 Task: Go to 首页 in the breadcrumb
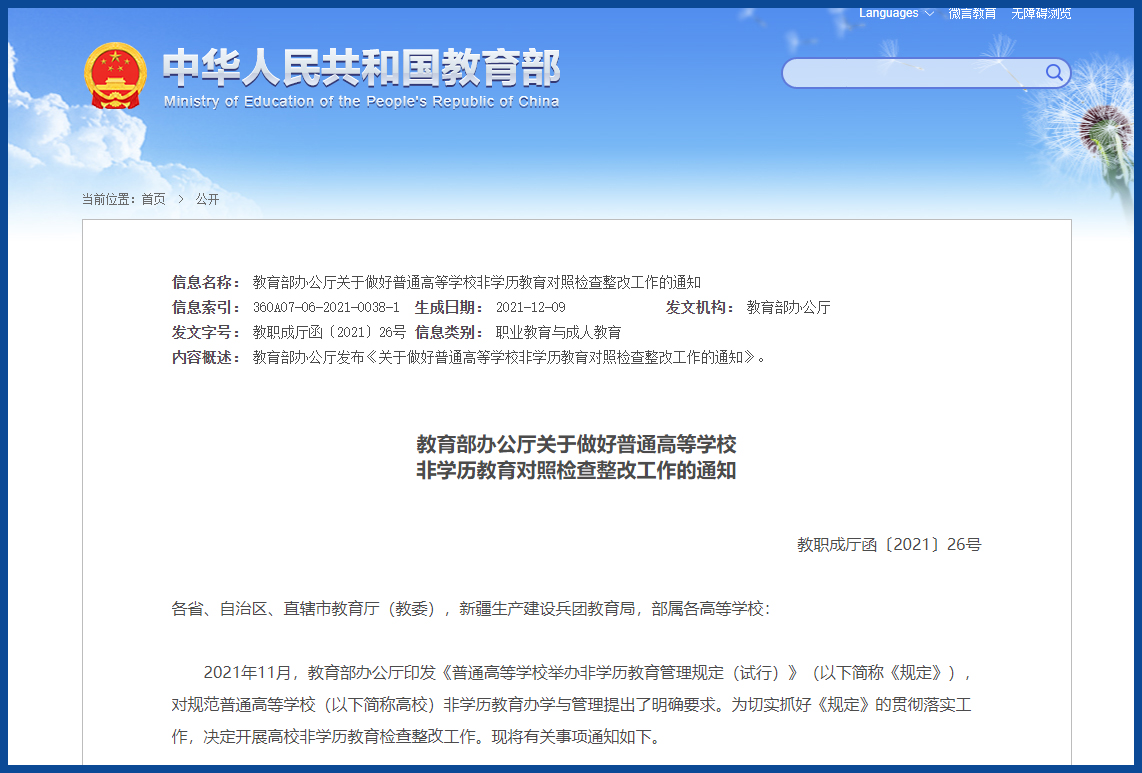coord(153,199)
